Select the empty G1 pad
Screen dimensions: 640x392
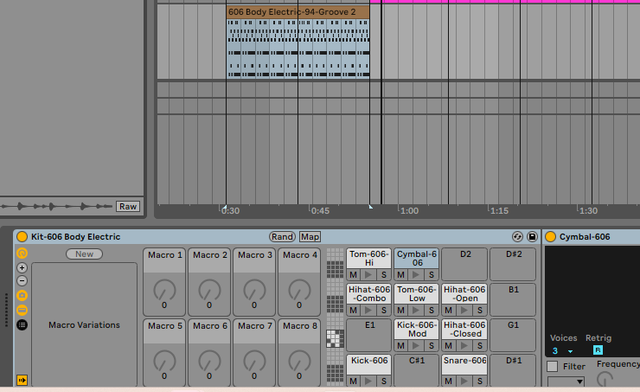tap(513, 335)
